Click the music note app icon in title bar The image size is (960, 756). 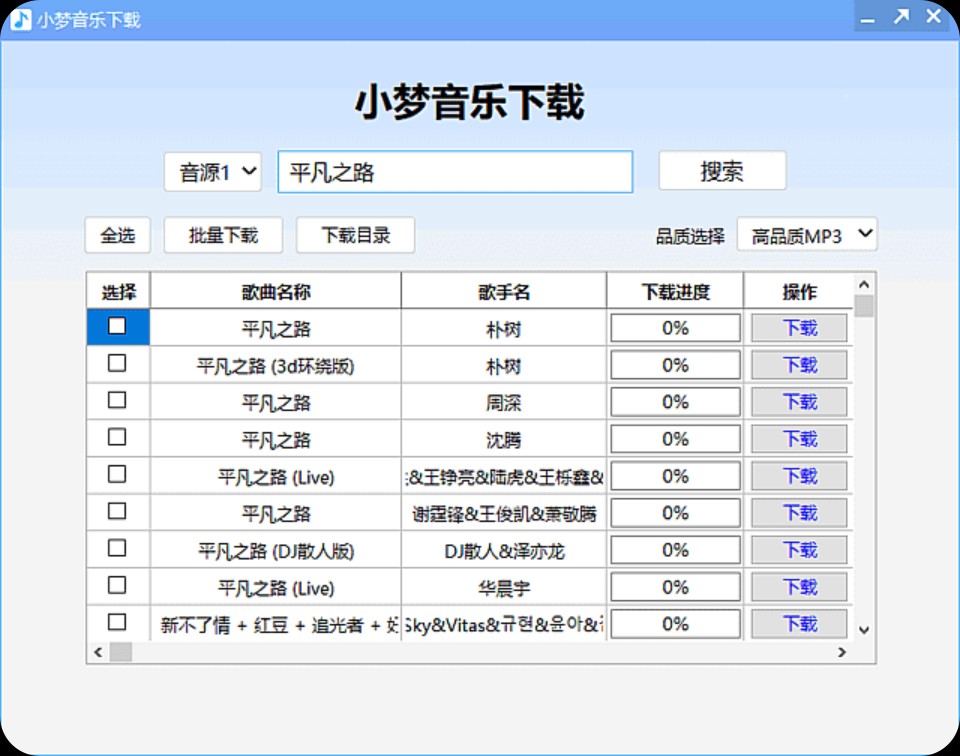click(x=21, y=20)
